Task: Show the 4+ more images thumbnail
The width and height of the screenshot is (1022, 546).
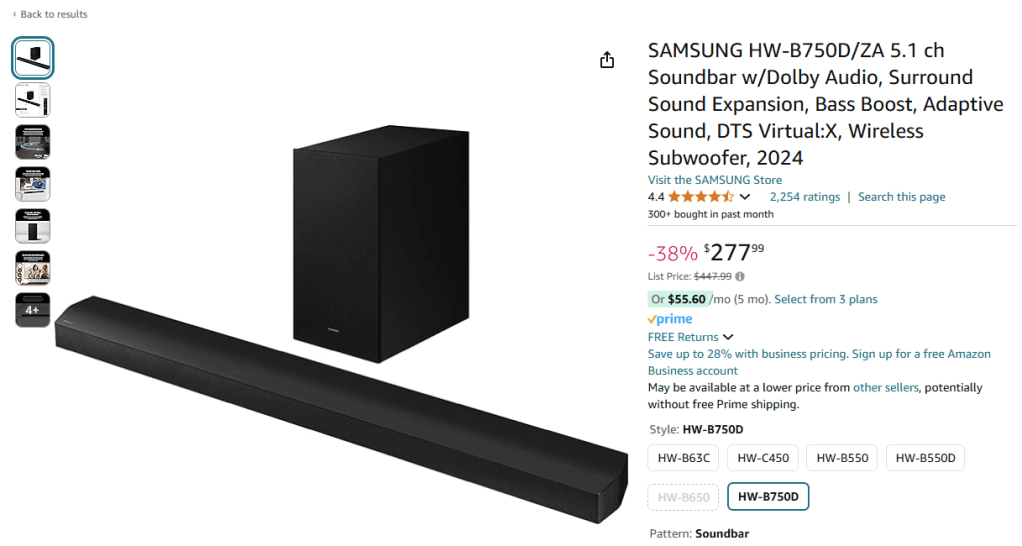Action: click(x=32, y=310)
